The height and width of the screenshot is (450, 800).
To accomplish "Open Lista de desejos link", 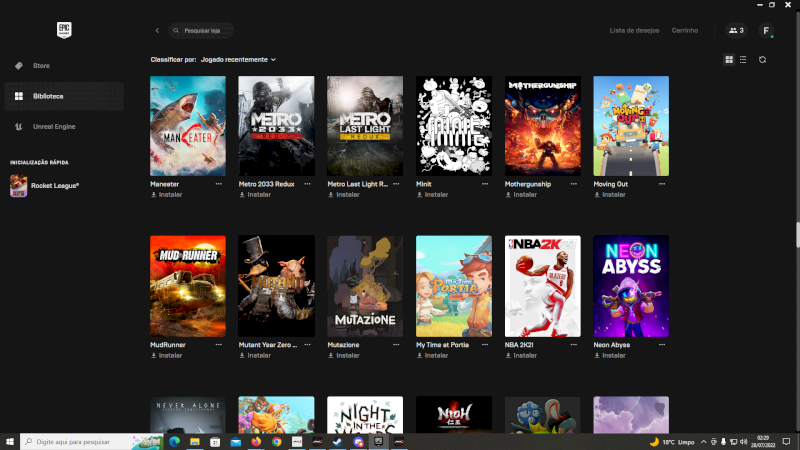I will pyautogui.click(x=634, y=31).
